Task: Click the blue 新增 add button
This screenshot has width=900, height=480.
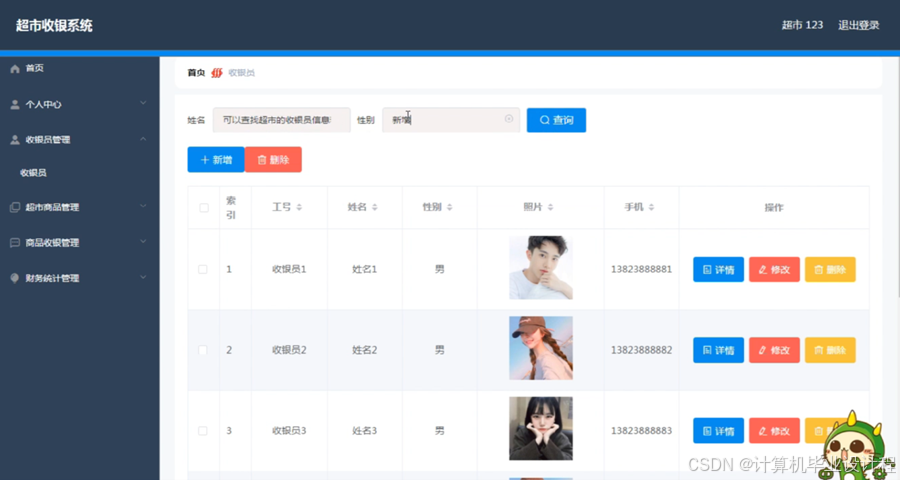Action: coord(216,160)
